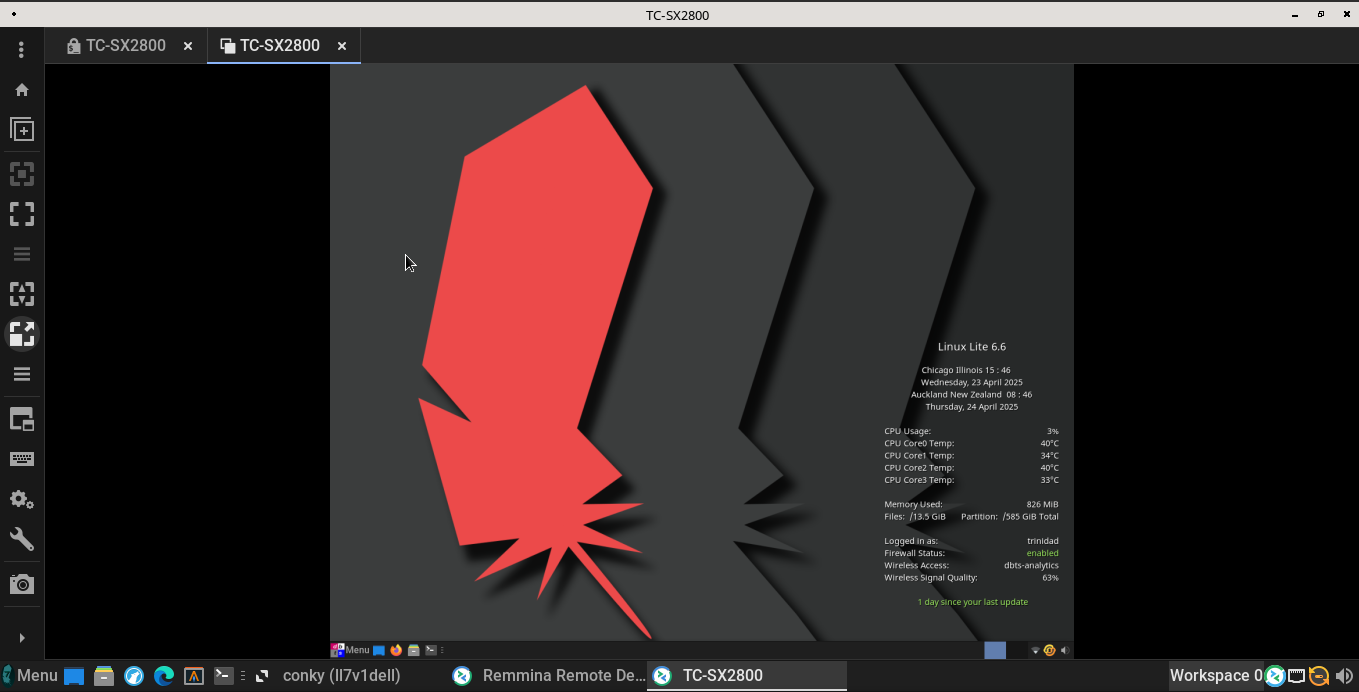This screenshot has height=692, width=1359.
Task: Click the host orange update tray icon
Action: click(1319, 676)
